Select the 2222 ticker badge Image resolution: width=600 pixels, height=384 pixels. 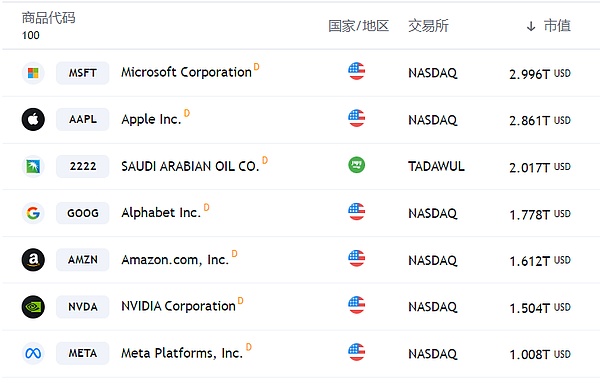point(83,166)
